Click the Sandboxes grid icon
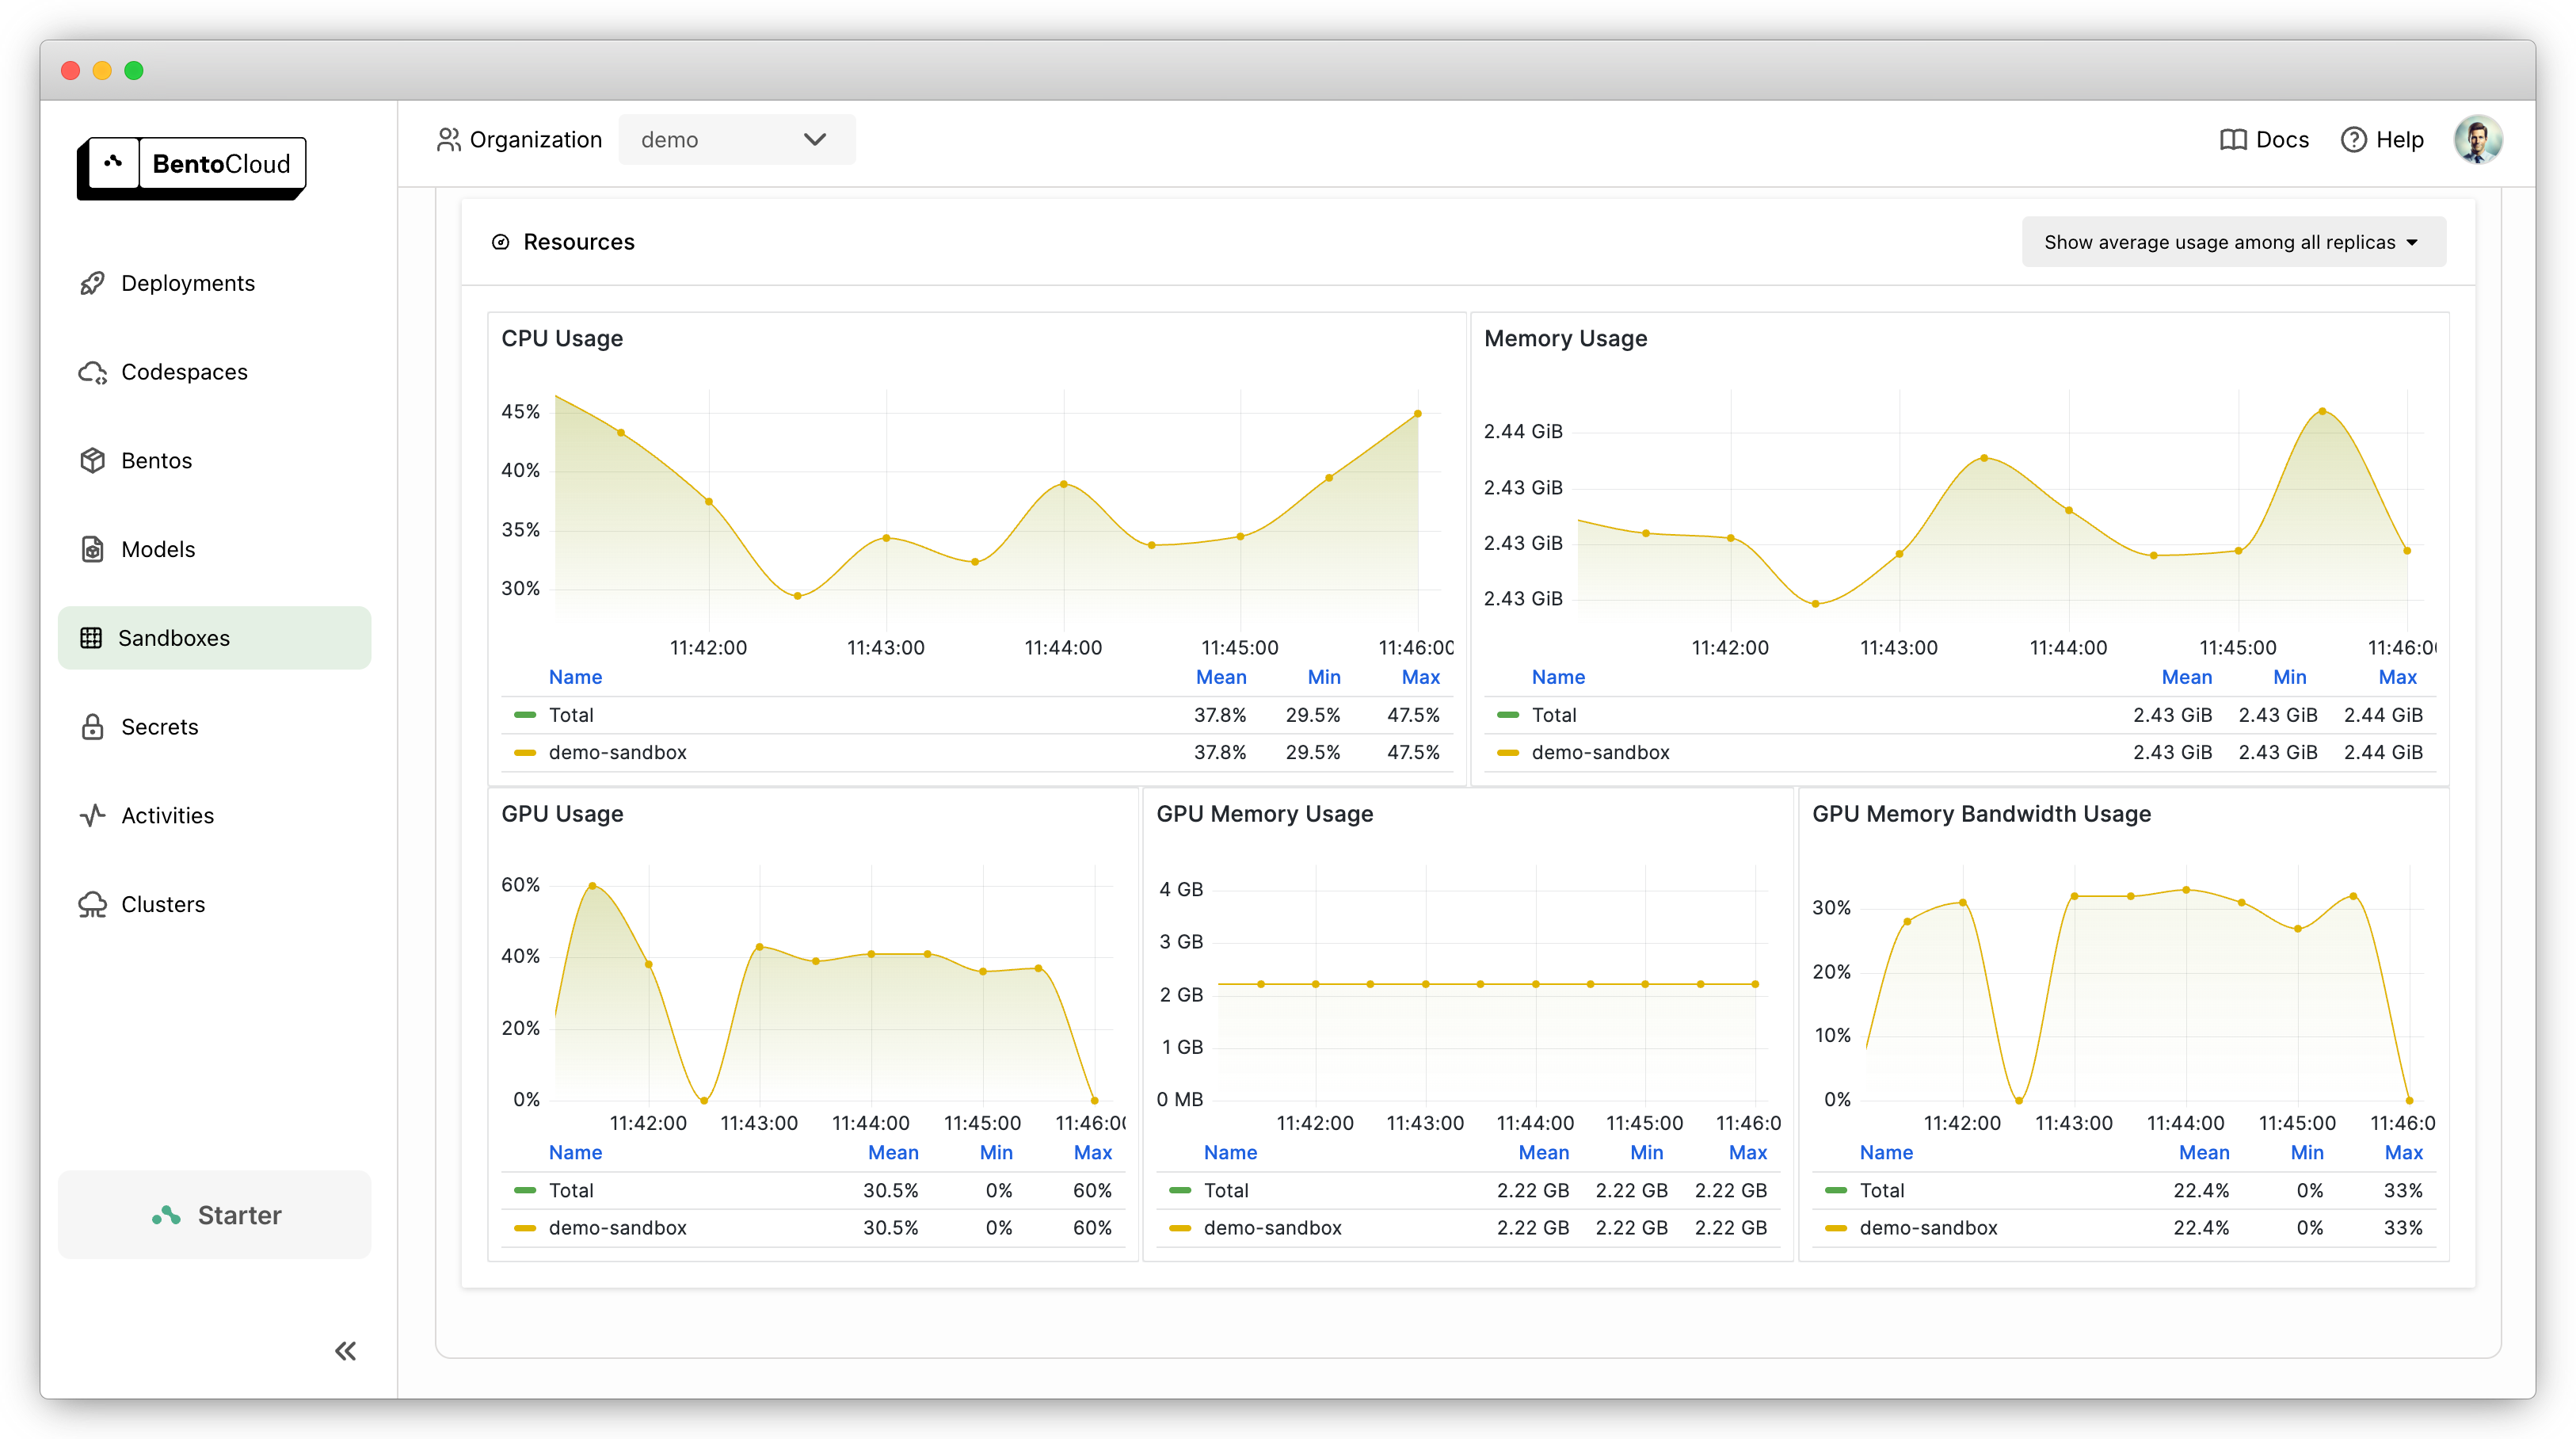 coord(91,638)
